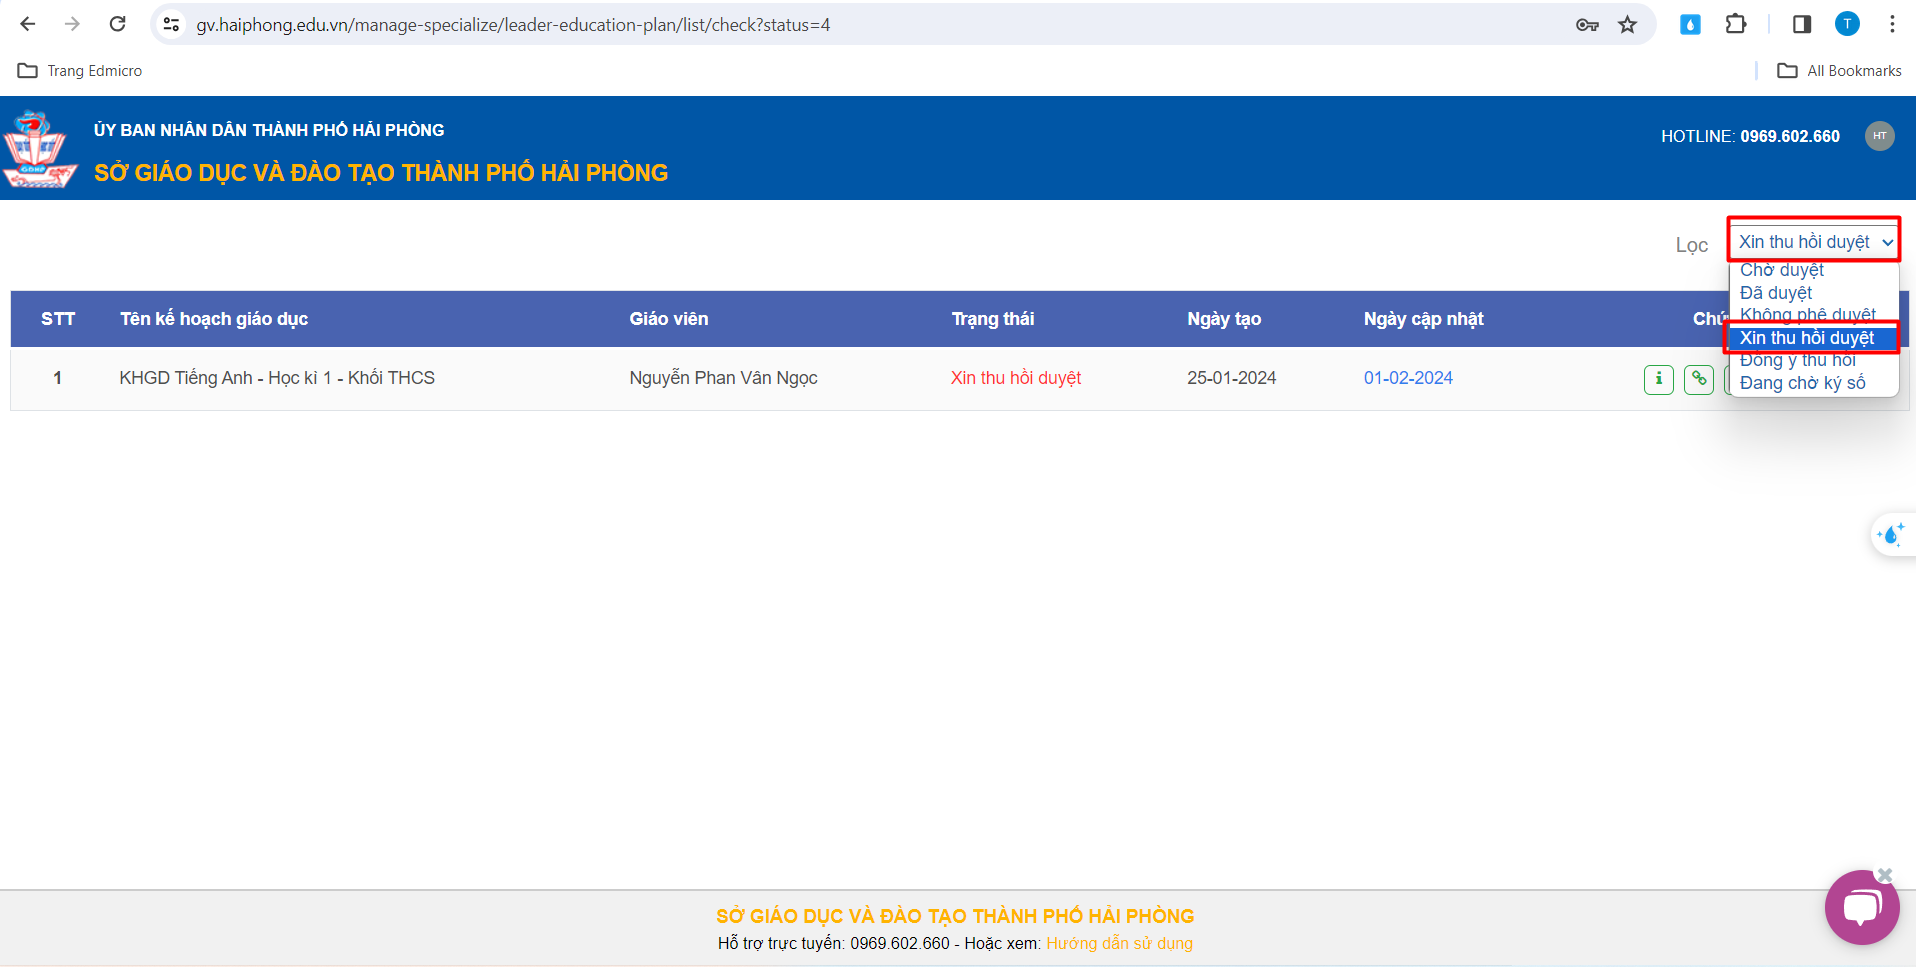
Task: Close the chat widget with the X
Action: (x=1885, y=875)
